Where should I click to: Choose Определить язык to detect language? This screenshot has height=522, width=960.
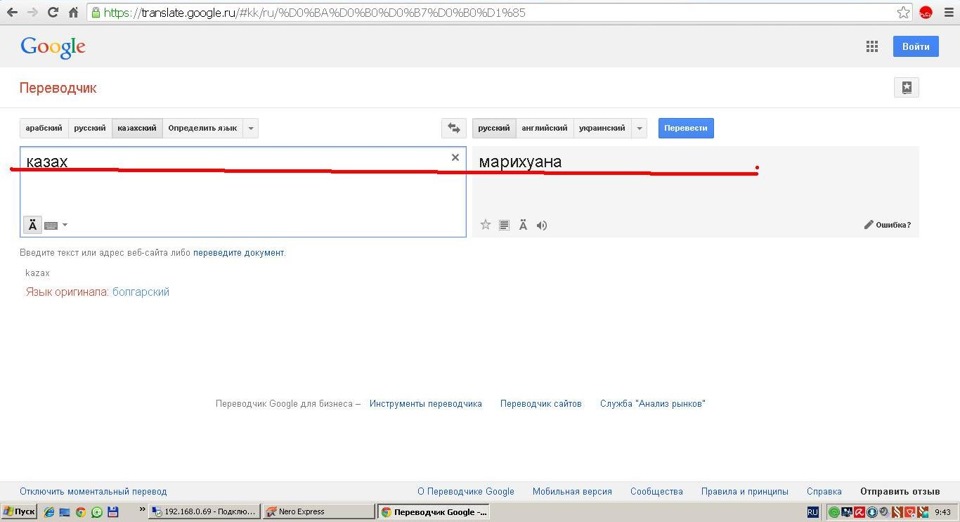(203, 128)
